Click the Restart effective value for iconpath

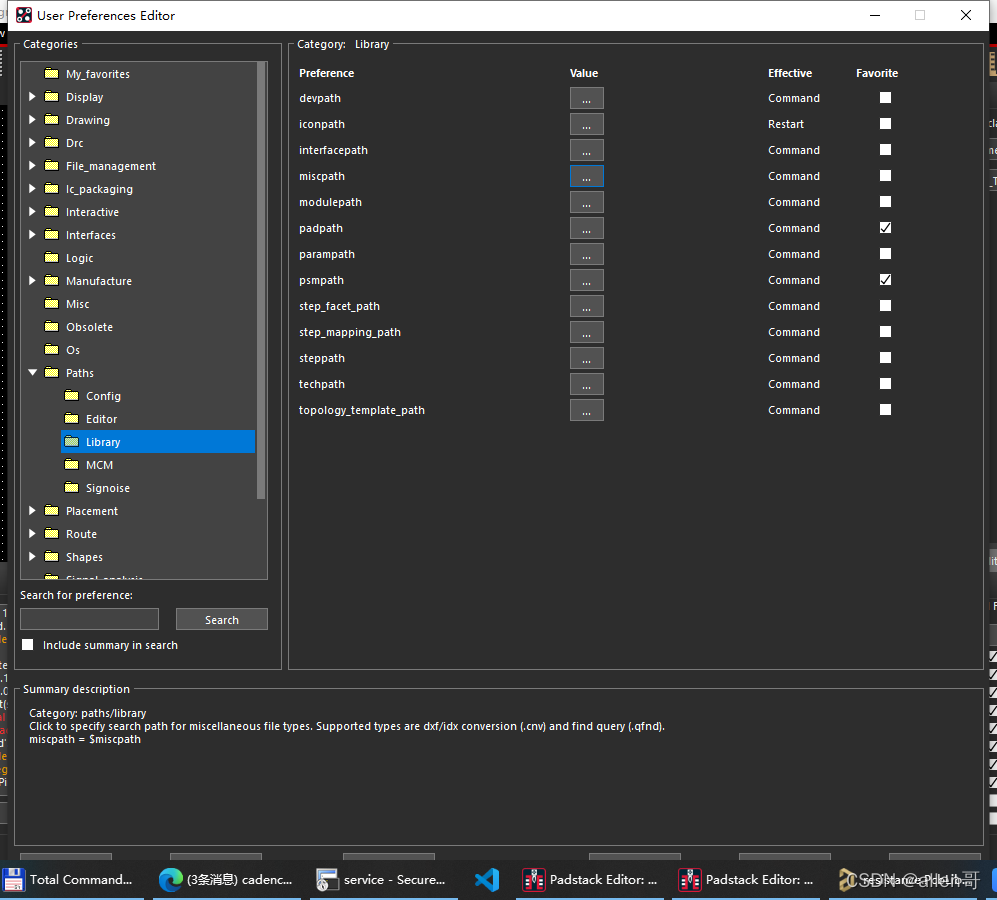(785, 124)
